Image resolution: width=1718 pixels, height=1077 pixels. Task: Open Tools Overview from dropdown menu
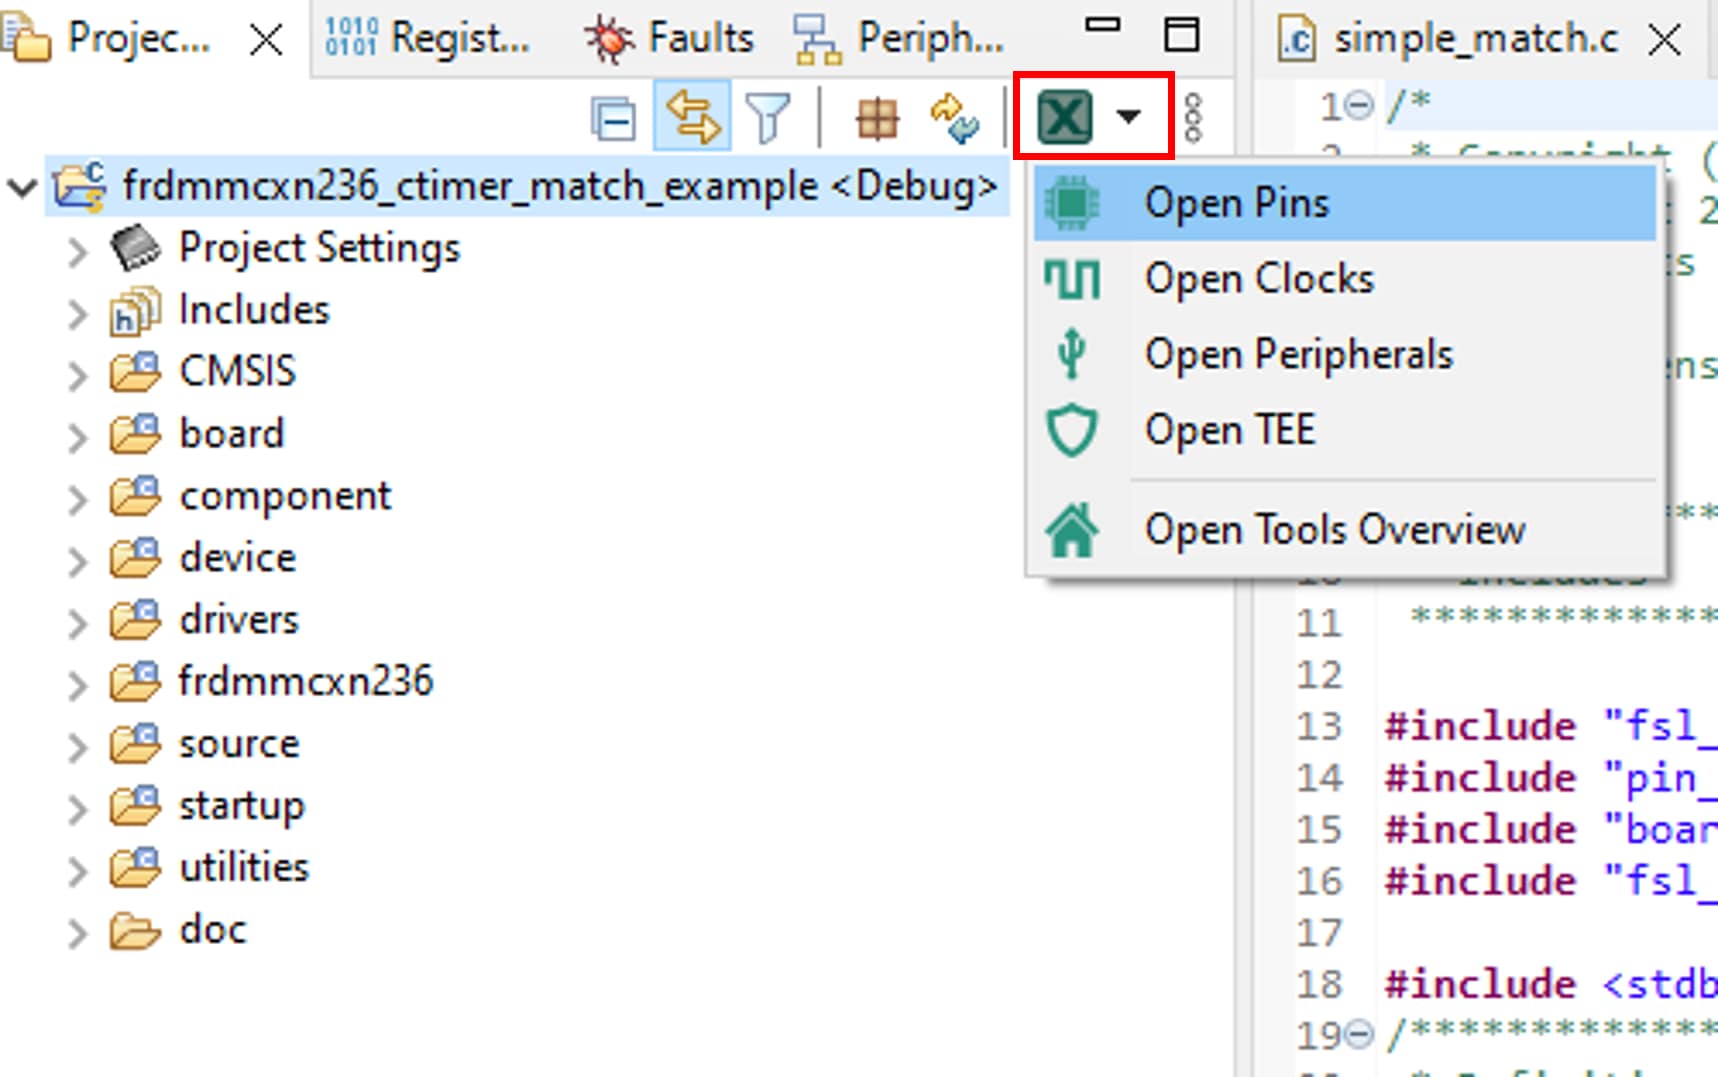(1334, 530)
